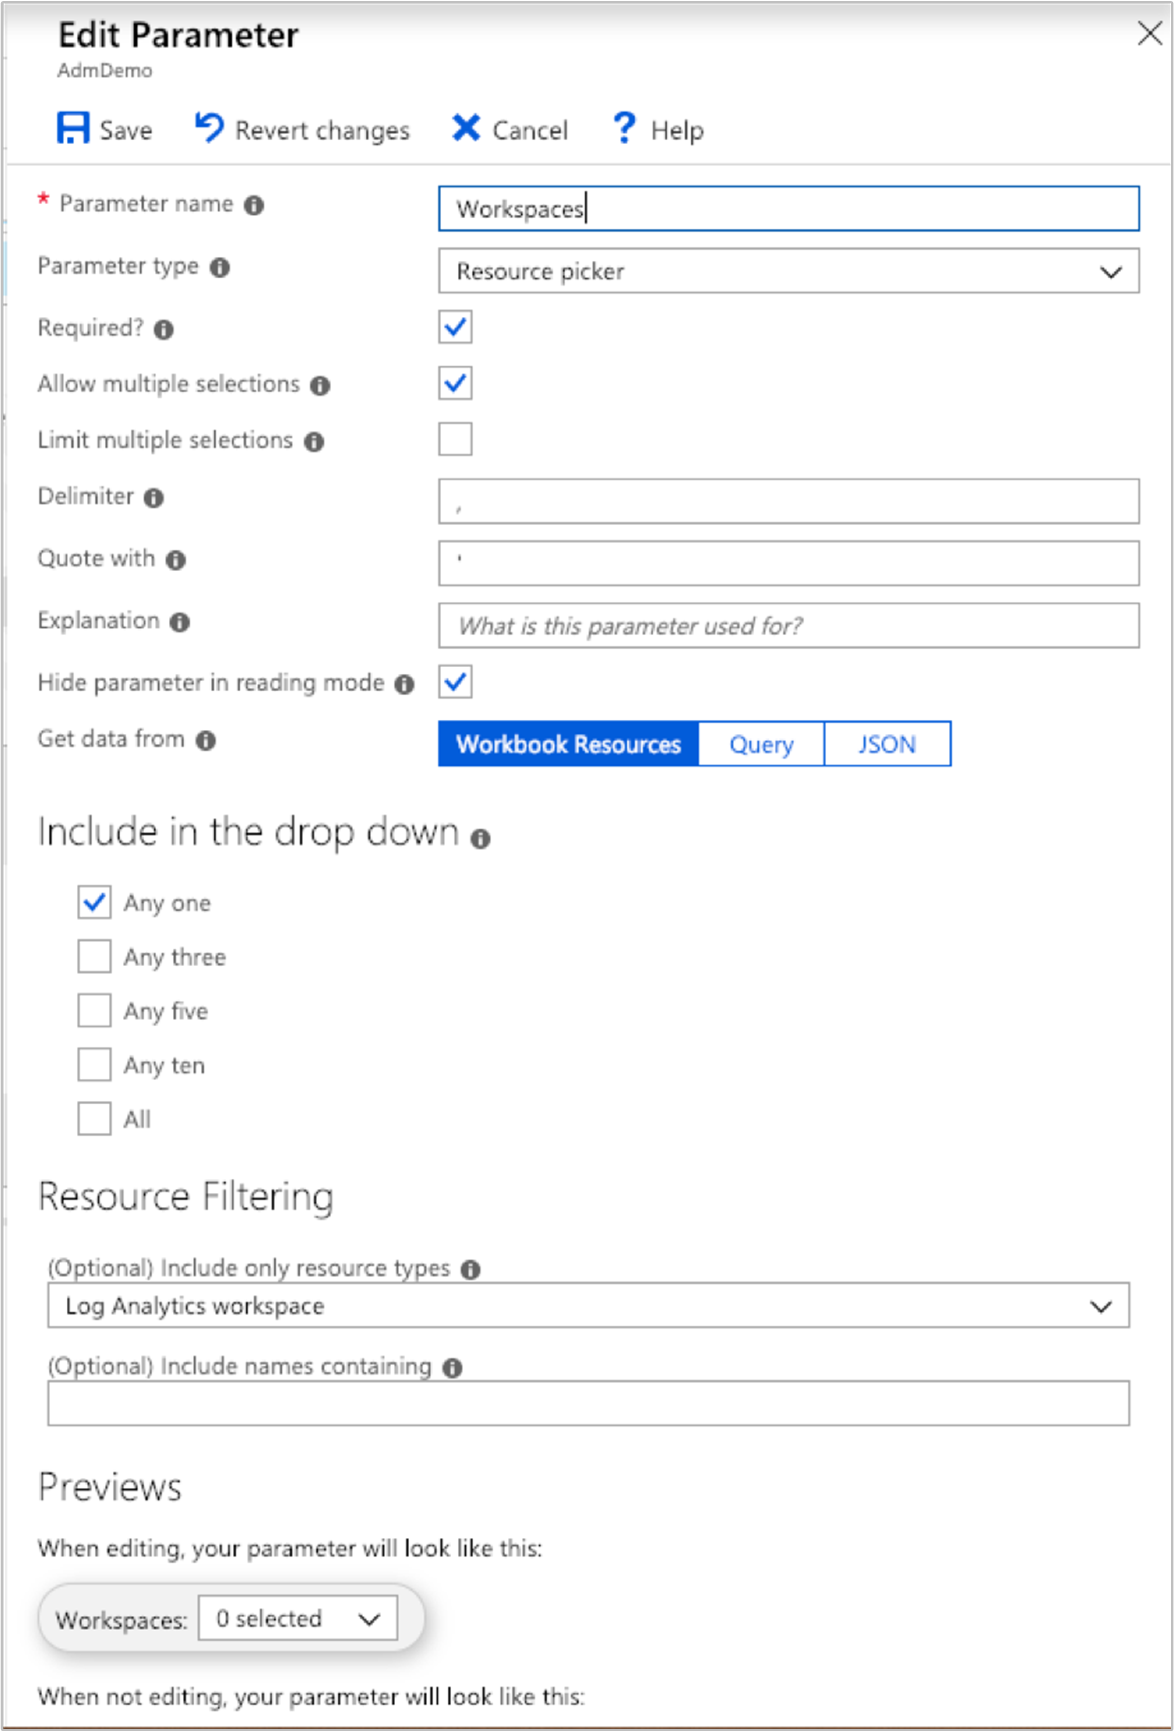
Task: Click the Help question mark icon
Action: click(624, 128)
